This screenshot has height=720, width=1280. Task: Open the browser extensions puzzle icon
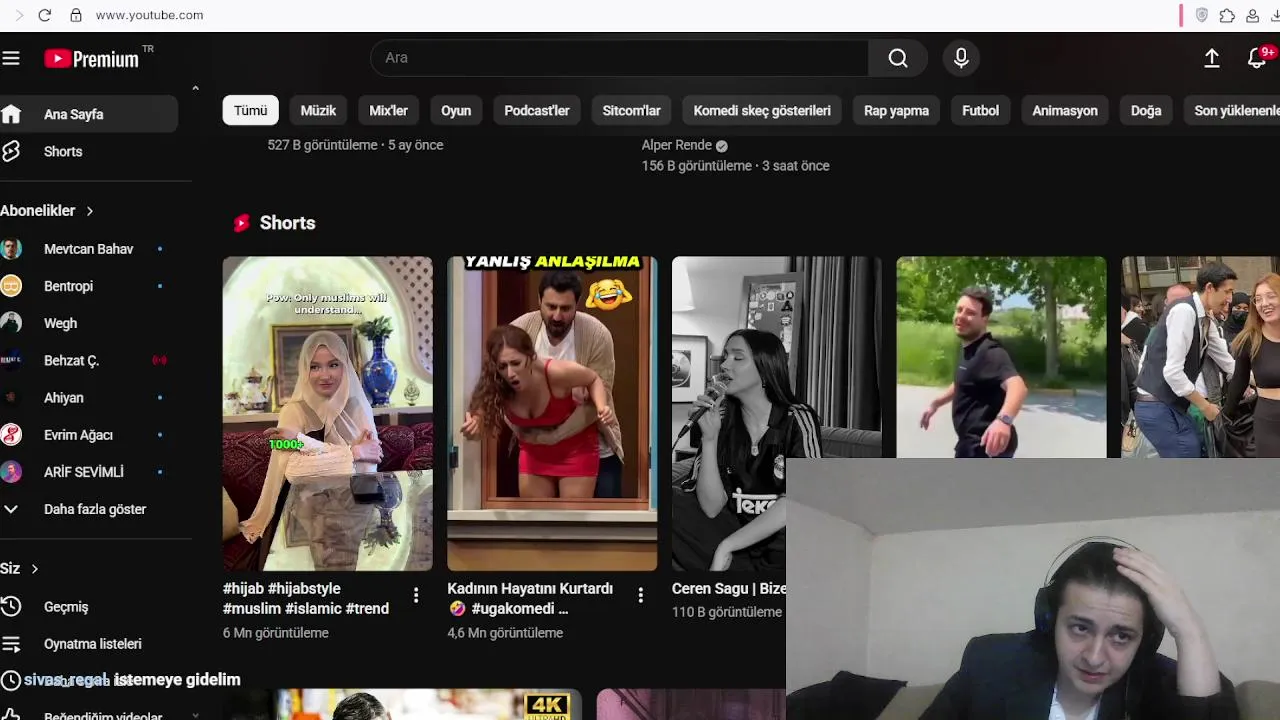1227,15
